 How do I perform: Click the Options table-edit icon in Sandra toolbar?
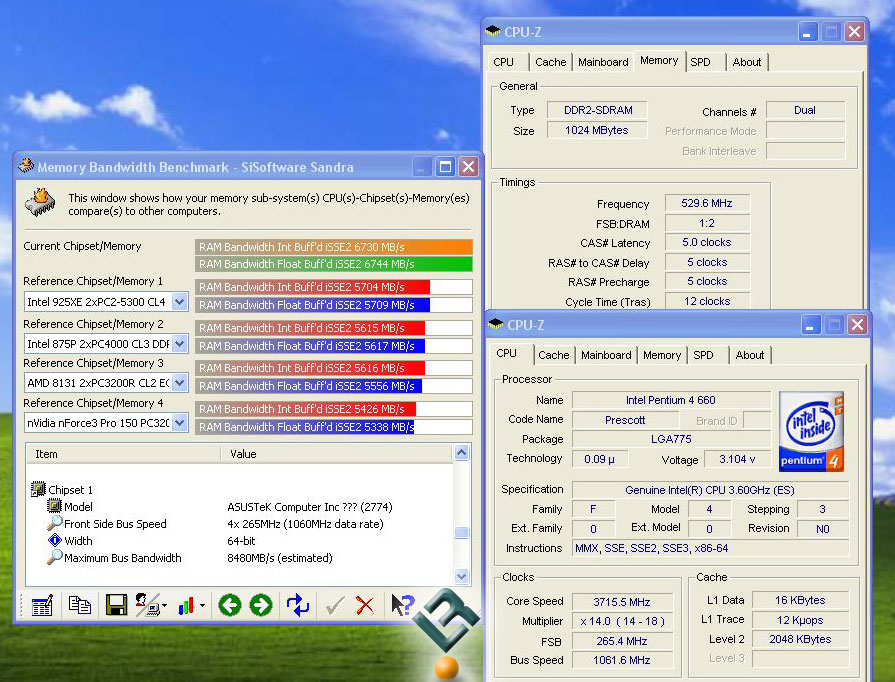point(41,605)
